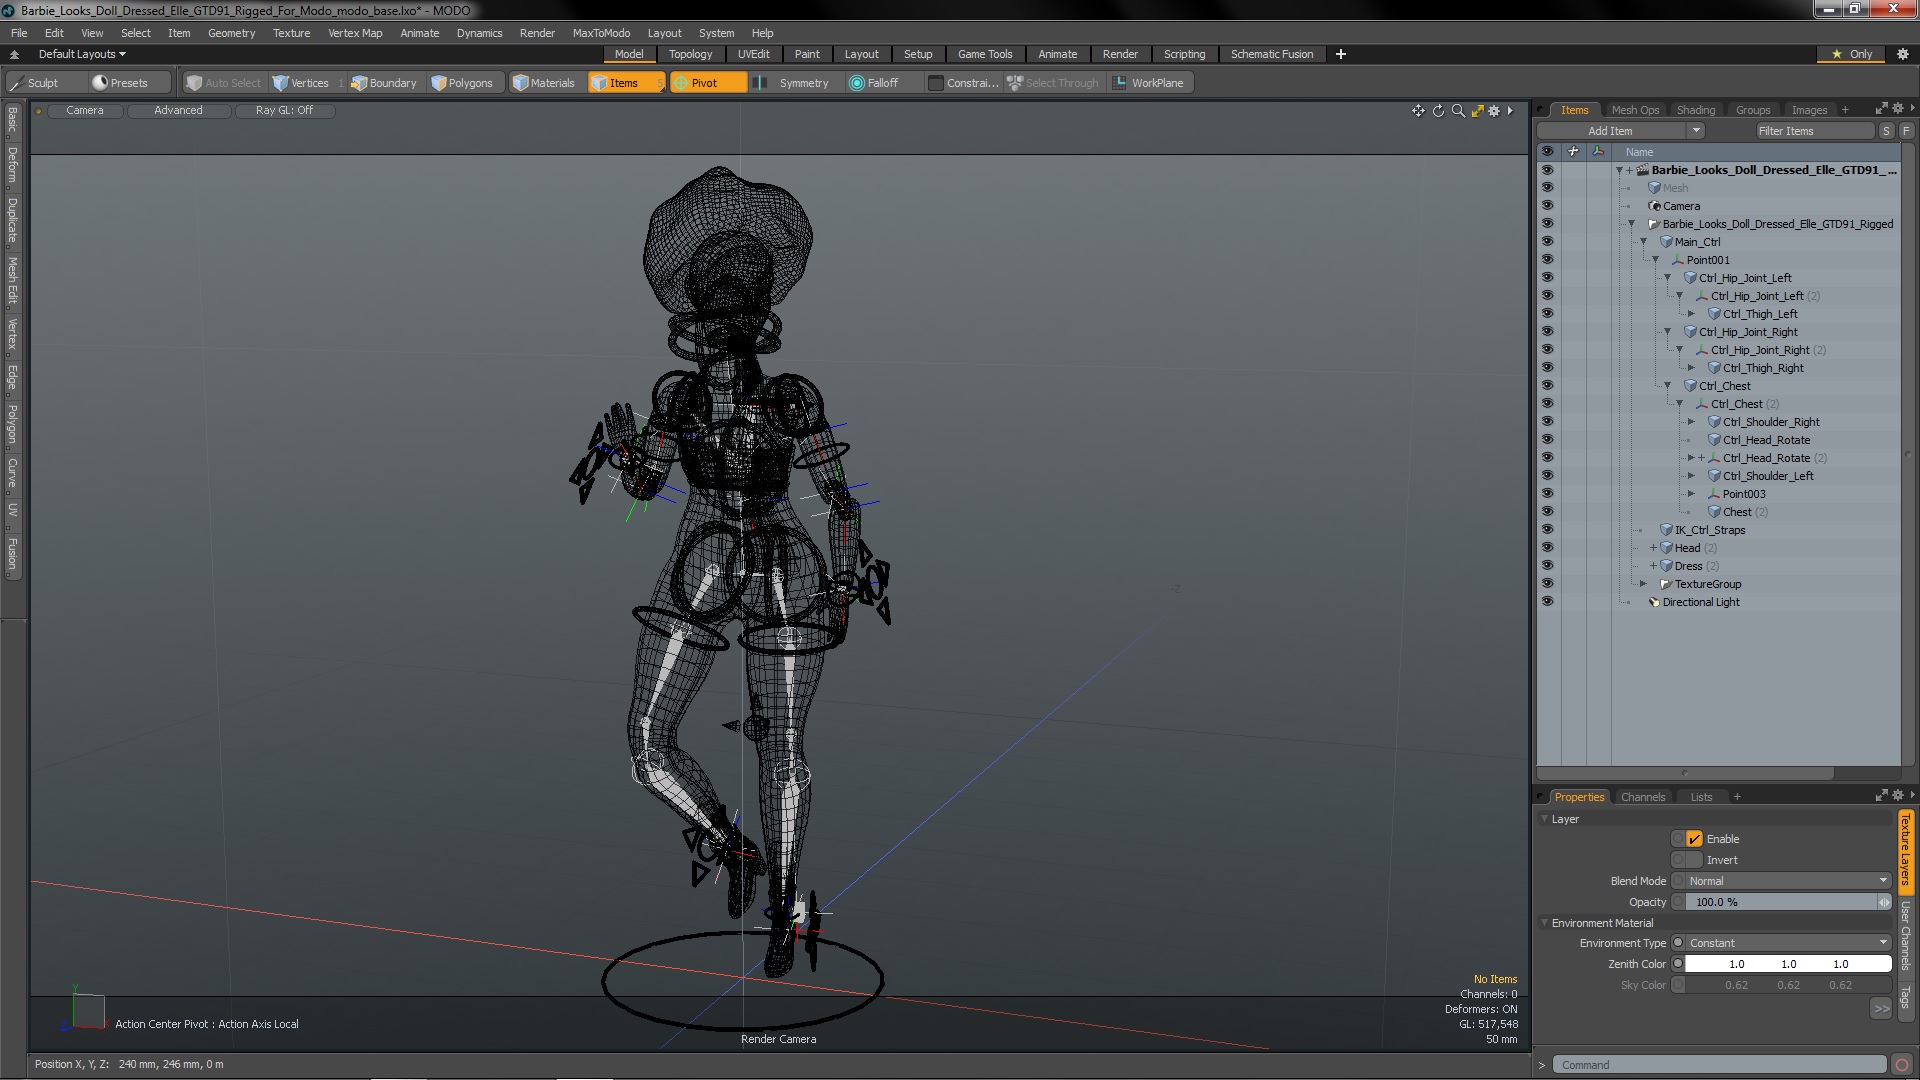Image resolution: width=1920 pixels, height=1080 pixels.
Task: Collapse the Main_Ctrl tree node
Action: [1643, 242]
